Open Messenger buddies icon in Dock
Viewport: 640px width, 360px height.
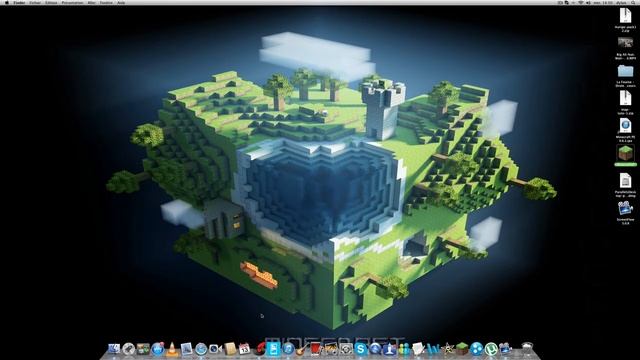tap(404, 349)
